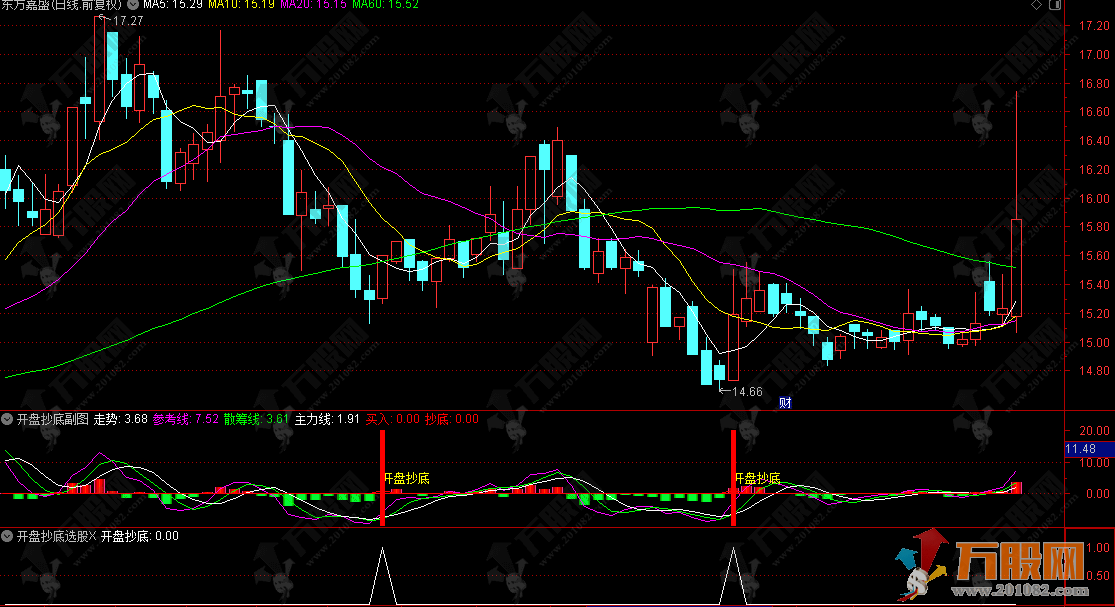Select the yellow MA10: 15.19 label

241,4
